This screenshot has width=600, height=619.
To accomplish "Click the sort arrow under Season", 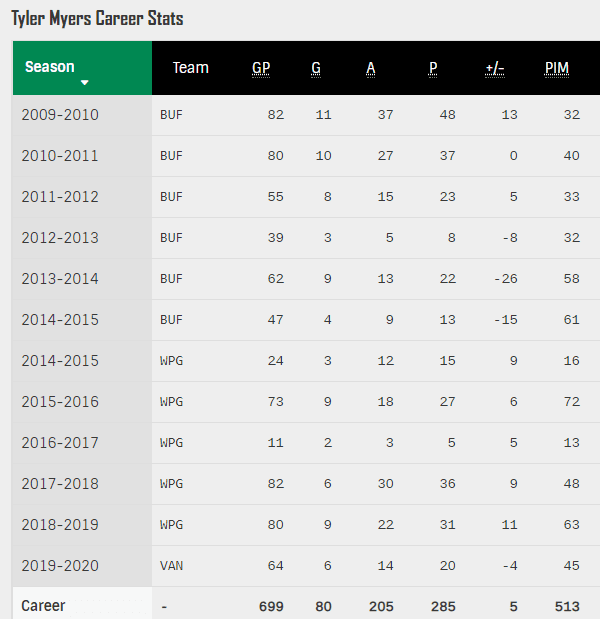I will (85, 83).
